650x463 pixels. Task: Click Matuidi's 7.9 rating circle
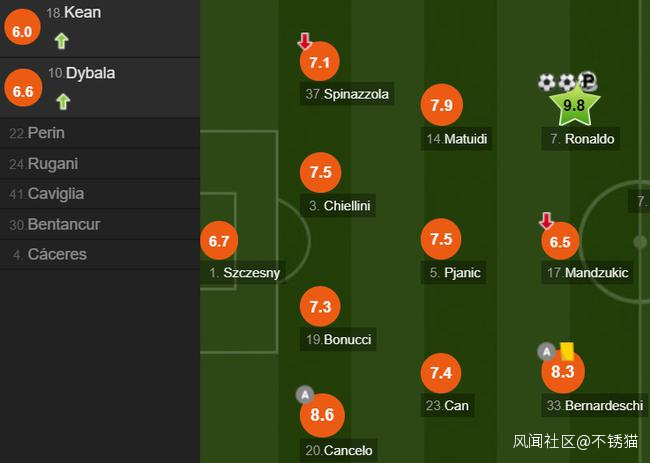pos(441,105)
